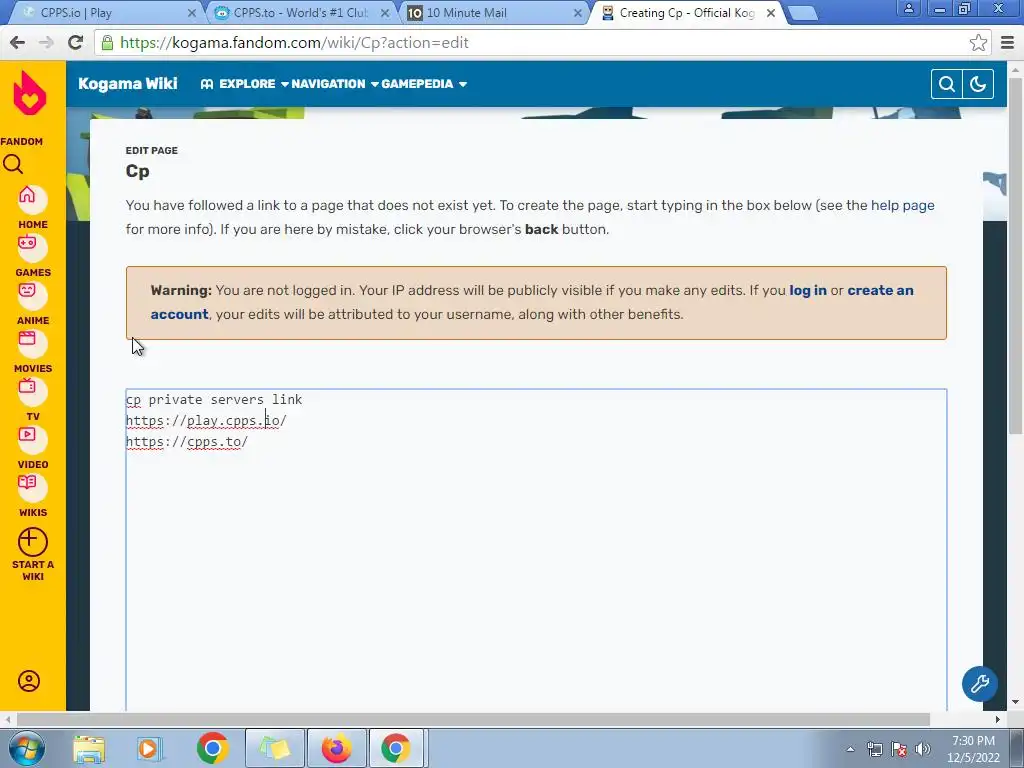Screen dimensions: 1024x768
Task: Show hidden tray icons arrow
Action: [850, 749]
